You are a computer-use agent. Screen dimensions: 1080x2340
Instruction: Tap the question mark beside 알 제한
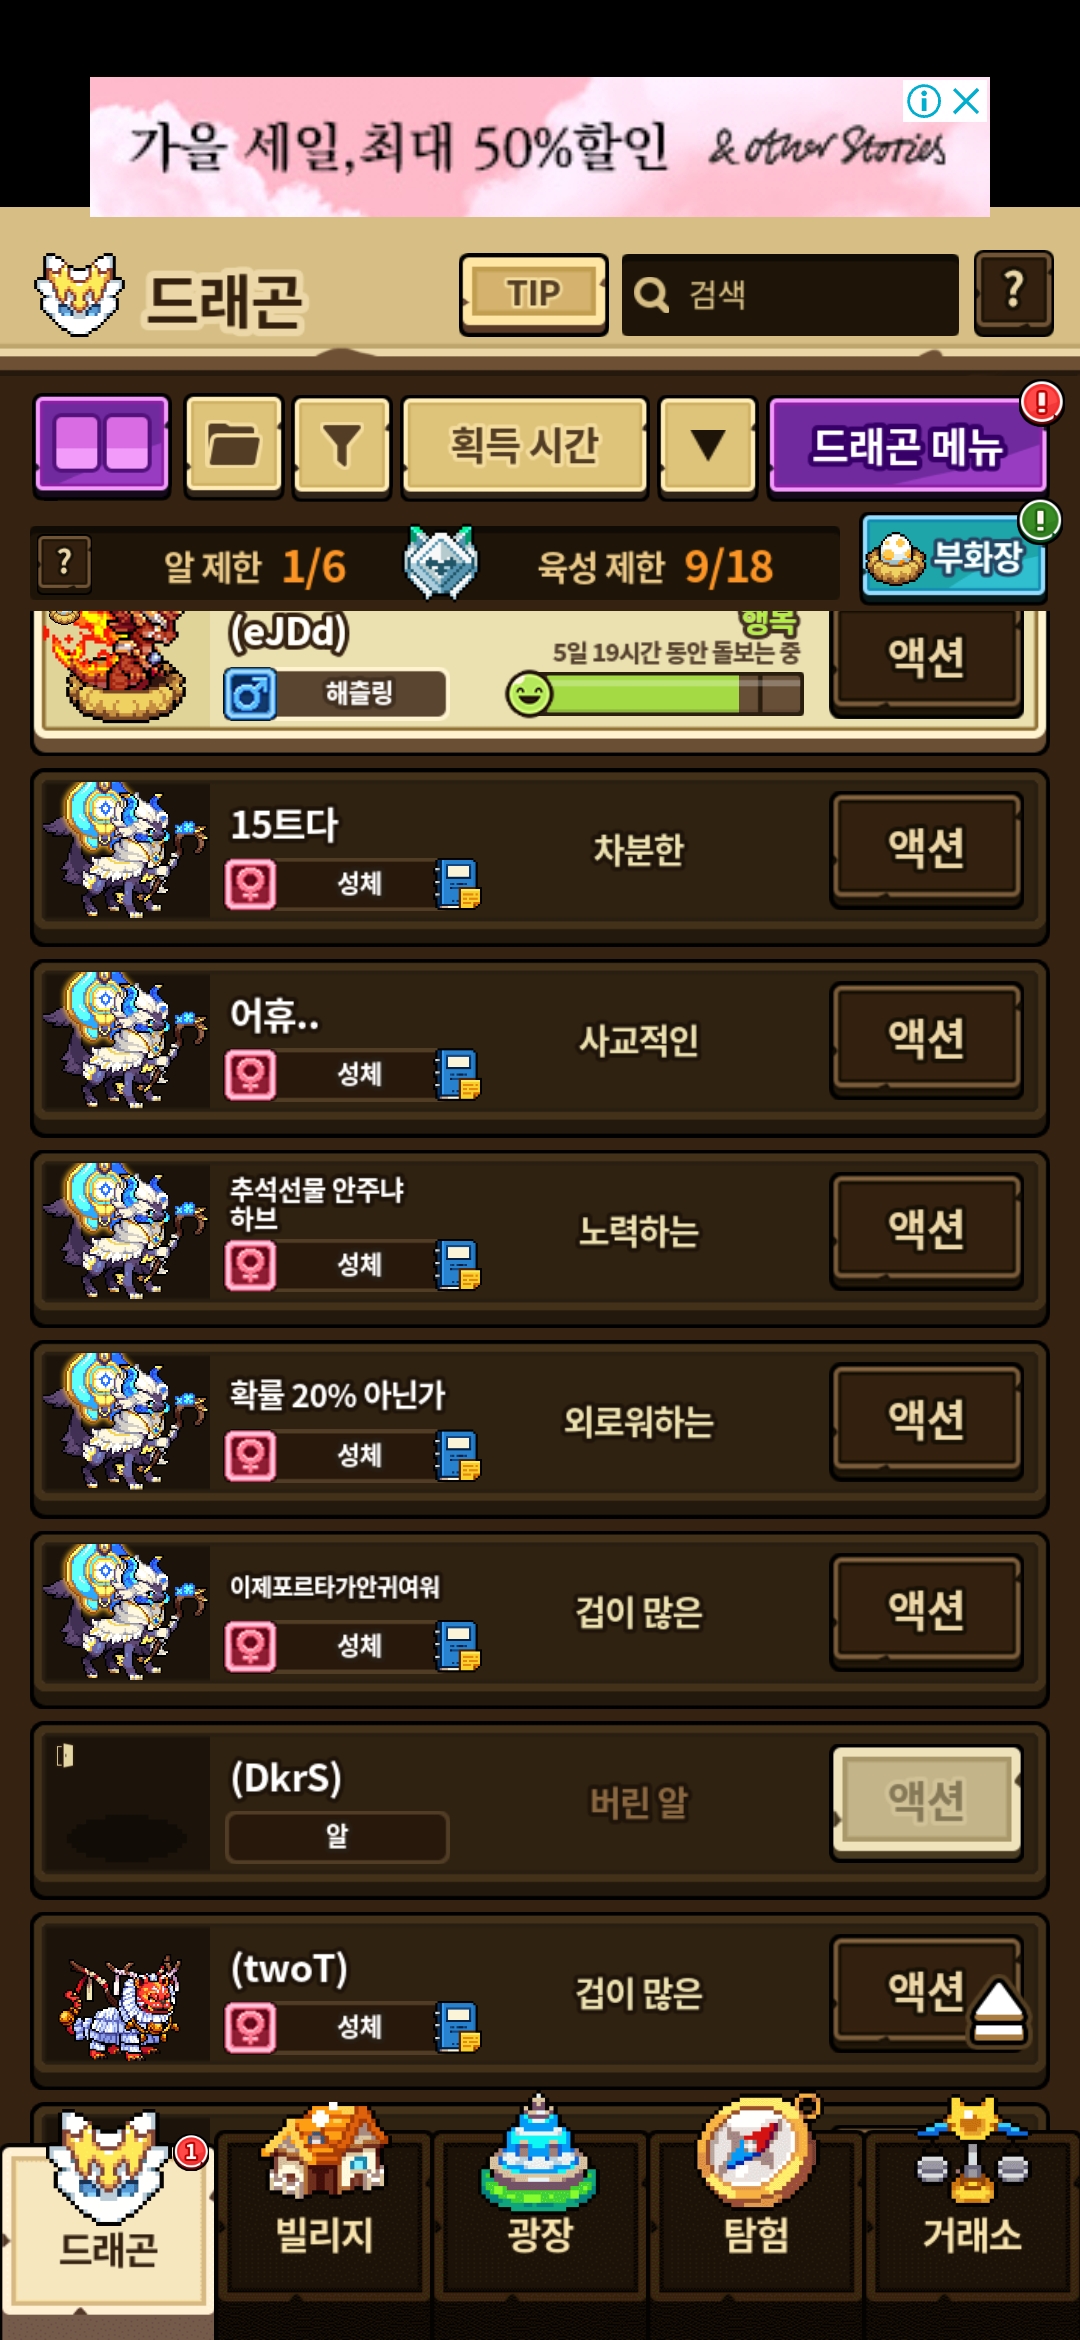[x=64, y=564]
